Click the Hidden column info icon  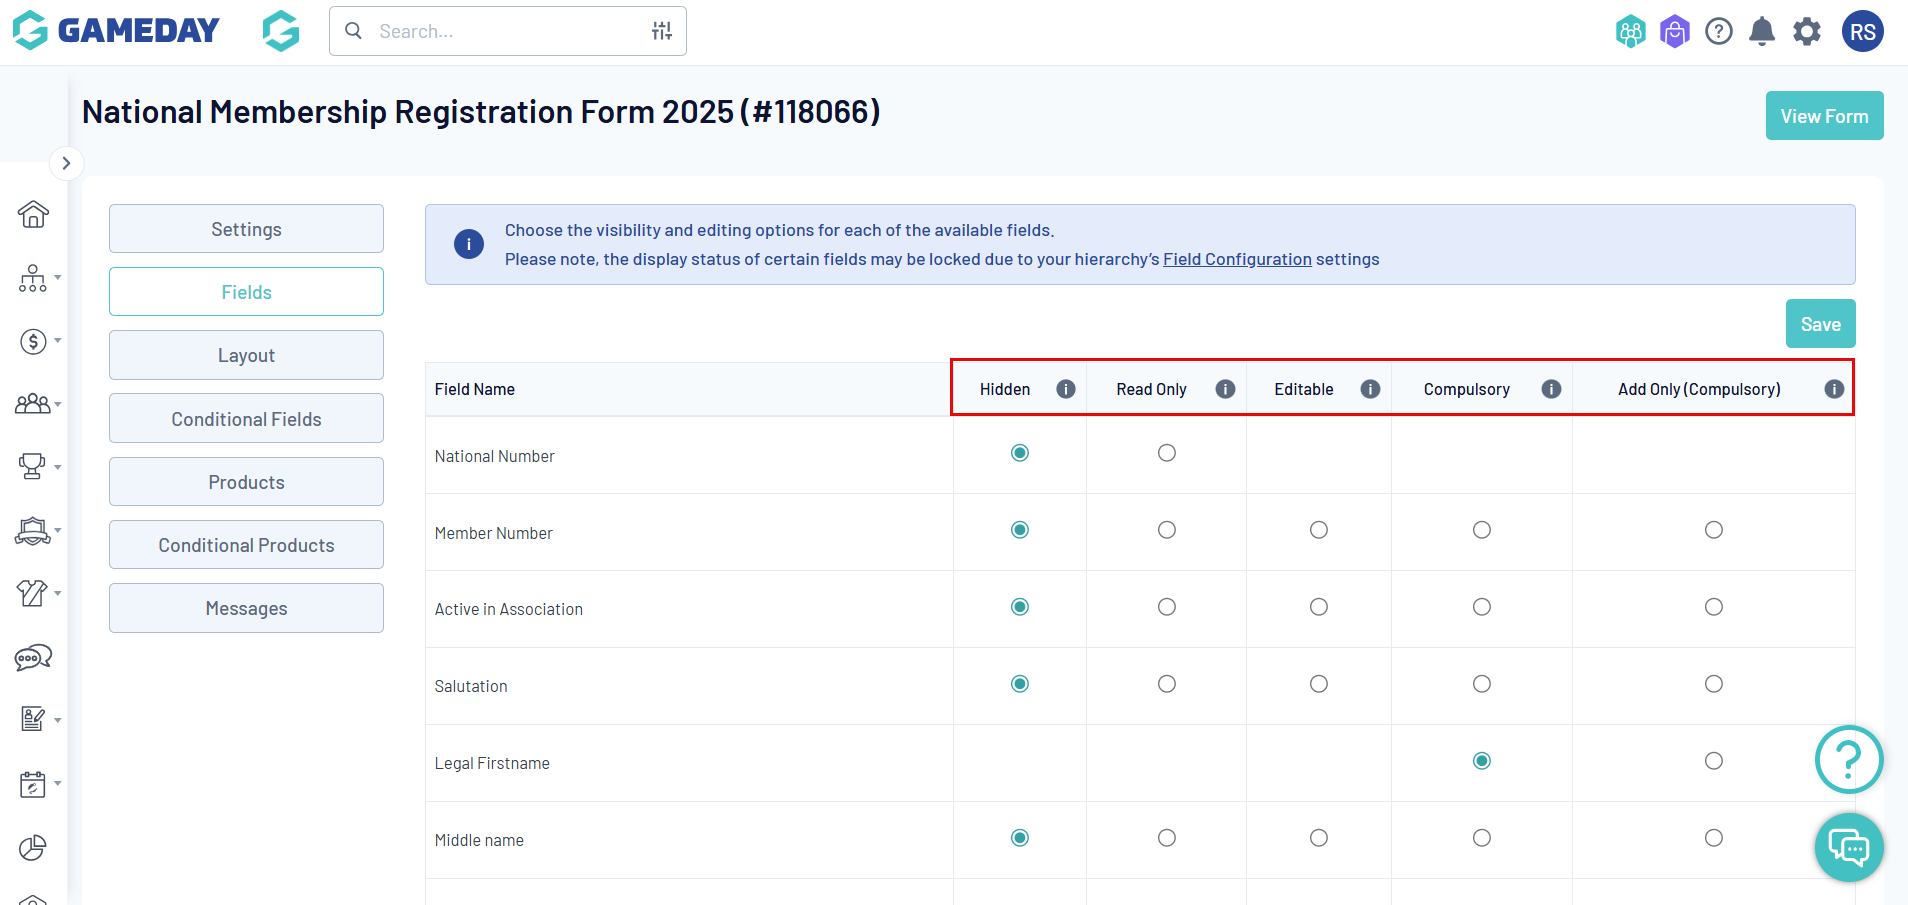coord(1066,389)
